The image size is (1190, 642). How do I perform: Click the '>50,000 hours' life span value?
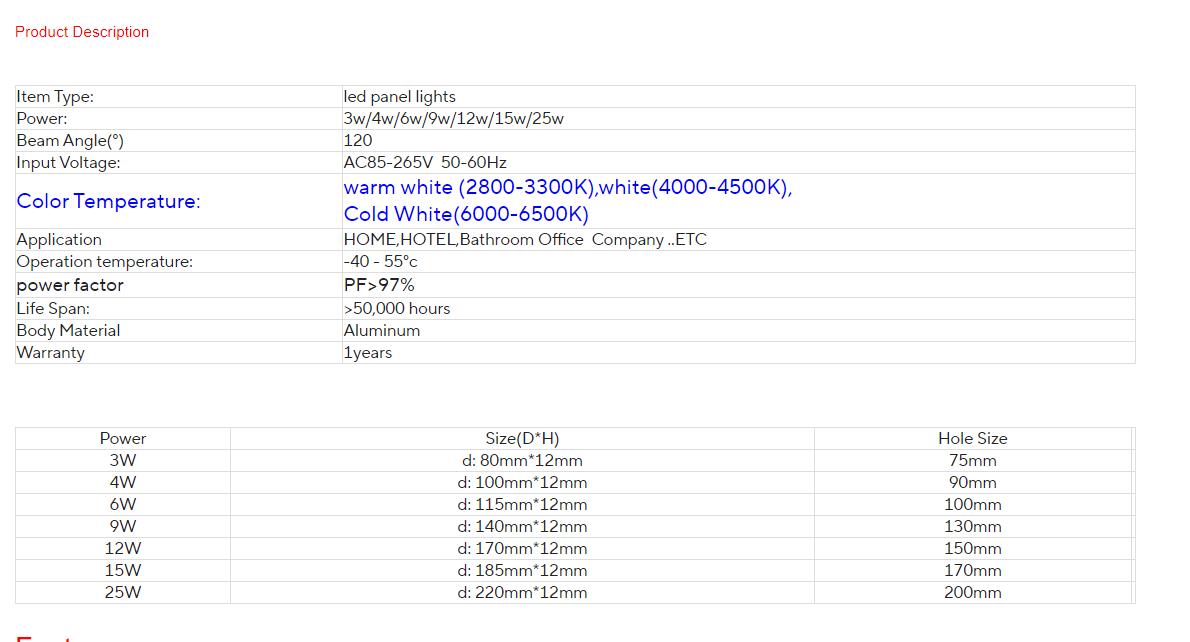click(x=396, y=309)
